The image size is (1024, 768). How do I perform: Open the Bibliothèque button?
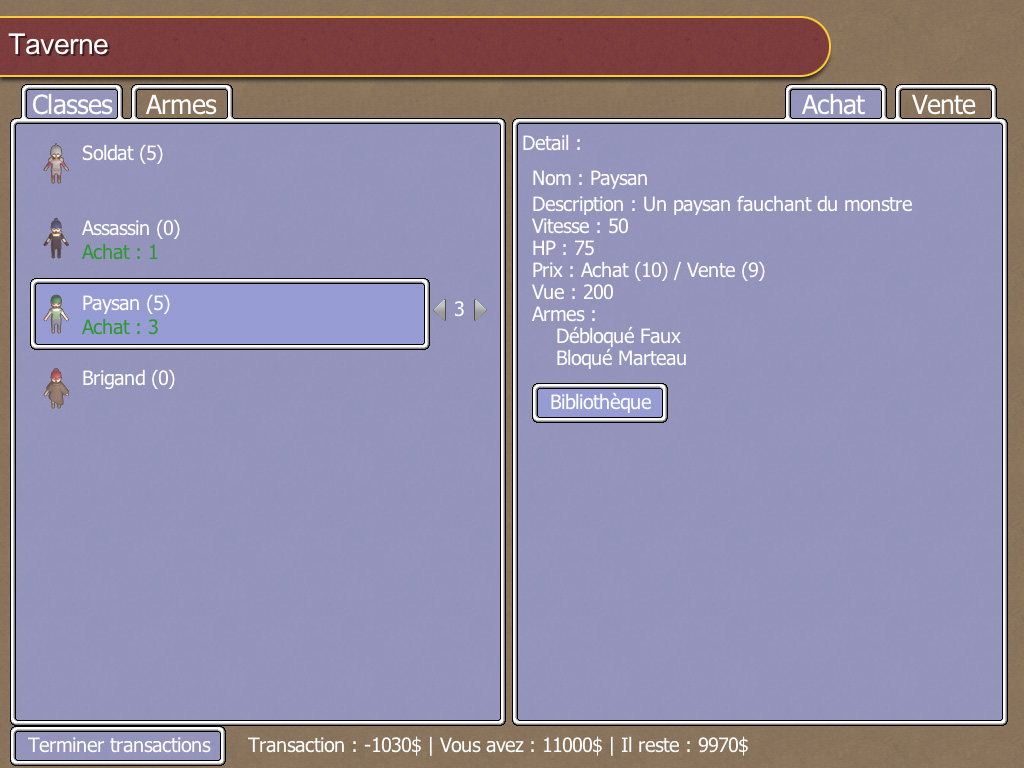click(x=600, y=403)
